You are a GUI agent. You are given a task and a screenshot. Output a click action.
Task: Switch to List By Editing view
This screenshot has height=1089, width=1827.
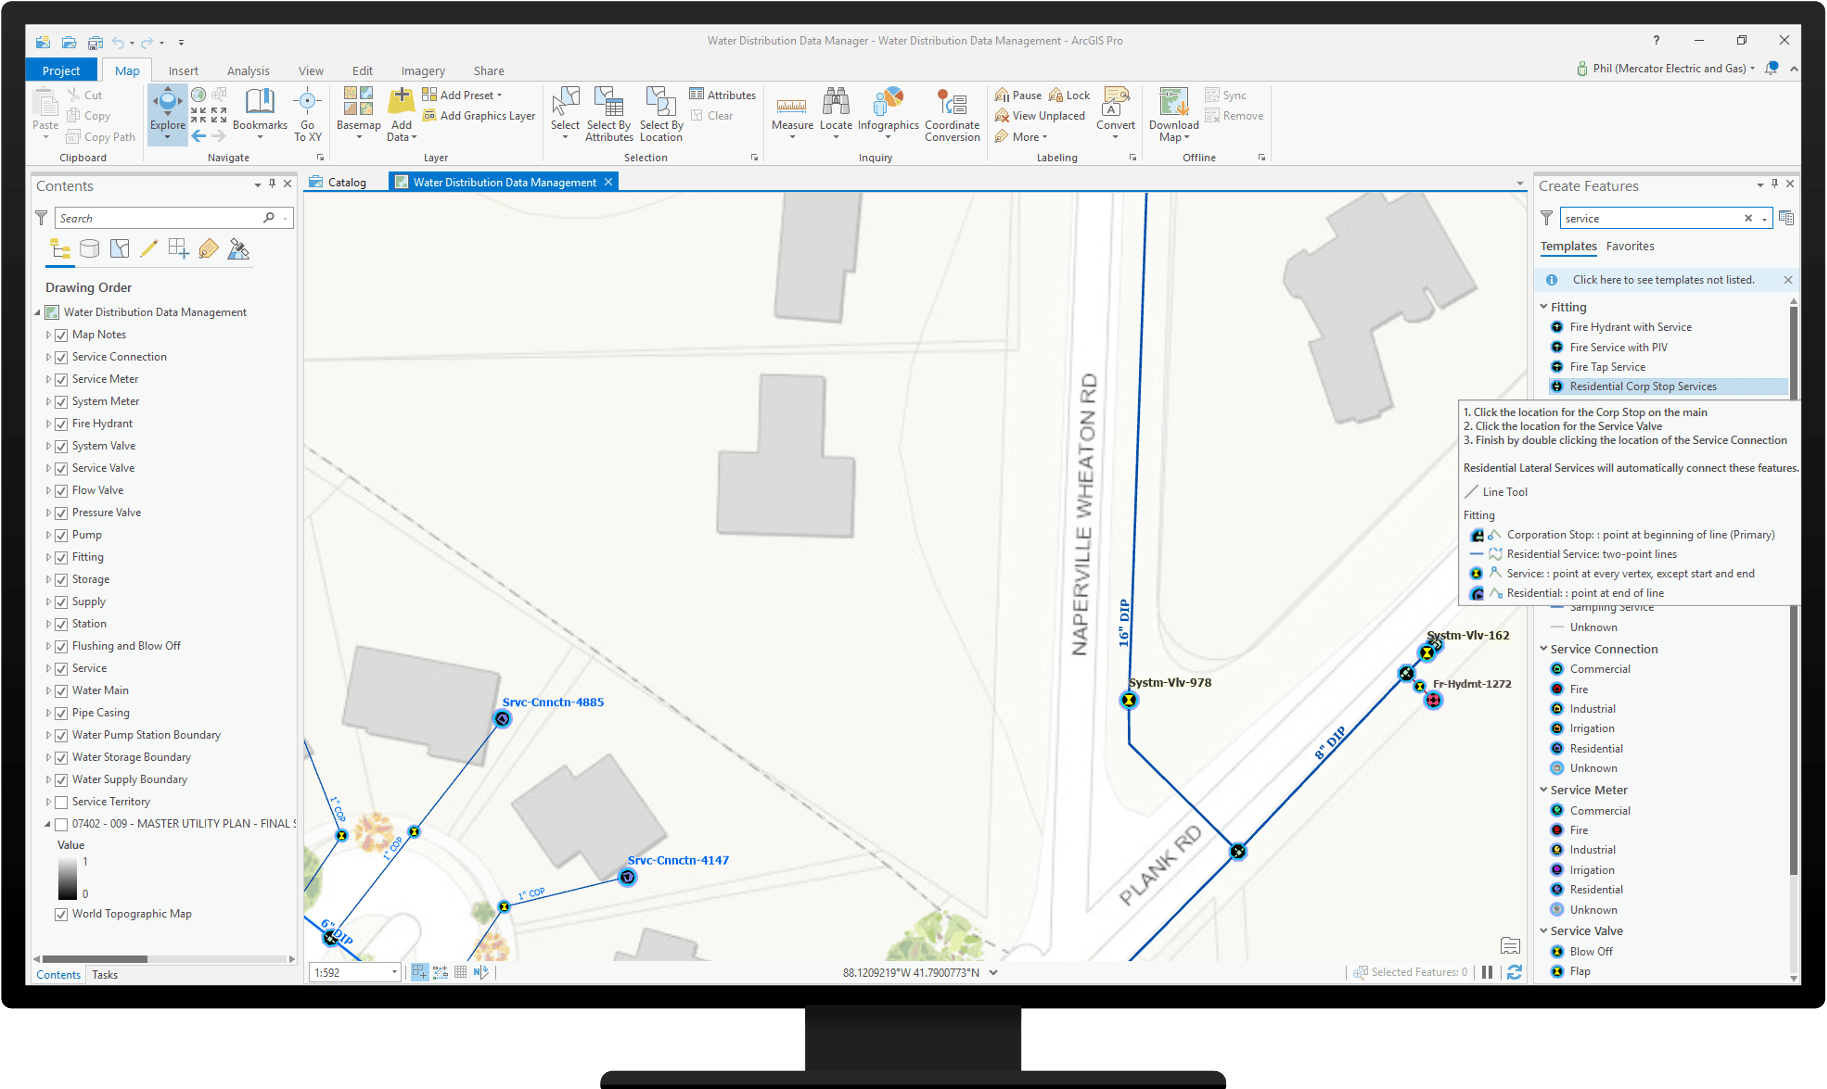[x=149, y=249]
